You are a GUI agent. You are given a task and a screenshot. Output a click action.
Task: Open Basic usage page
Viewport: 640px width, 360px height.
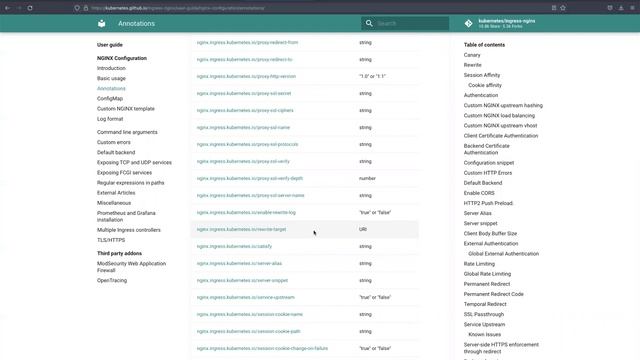point(111,78)
